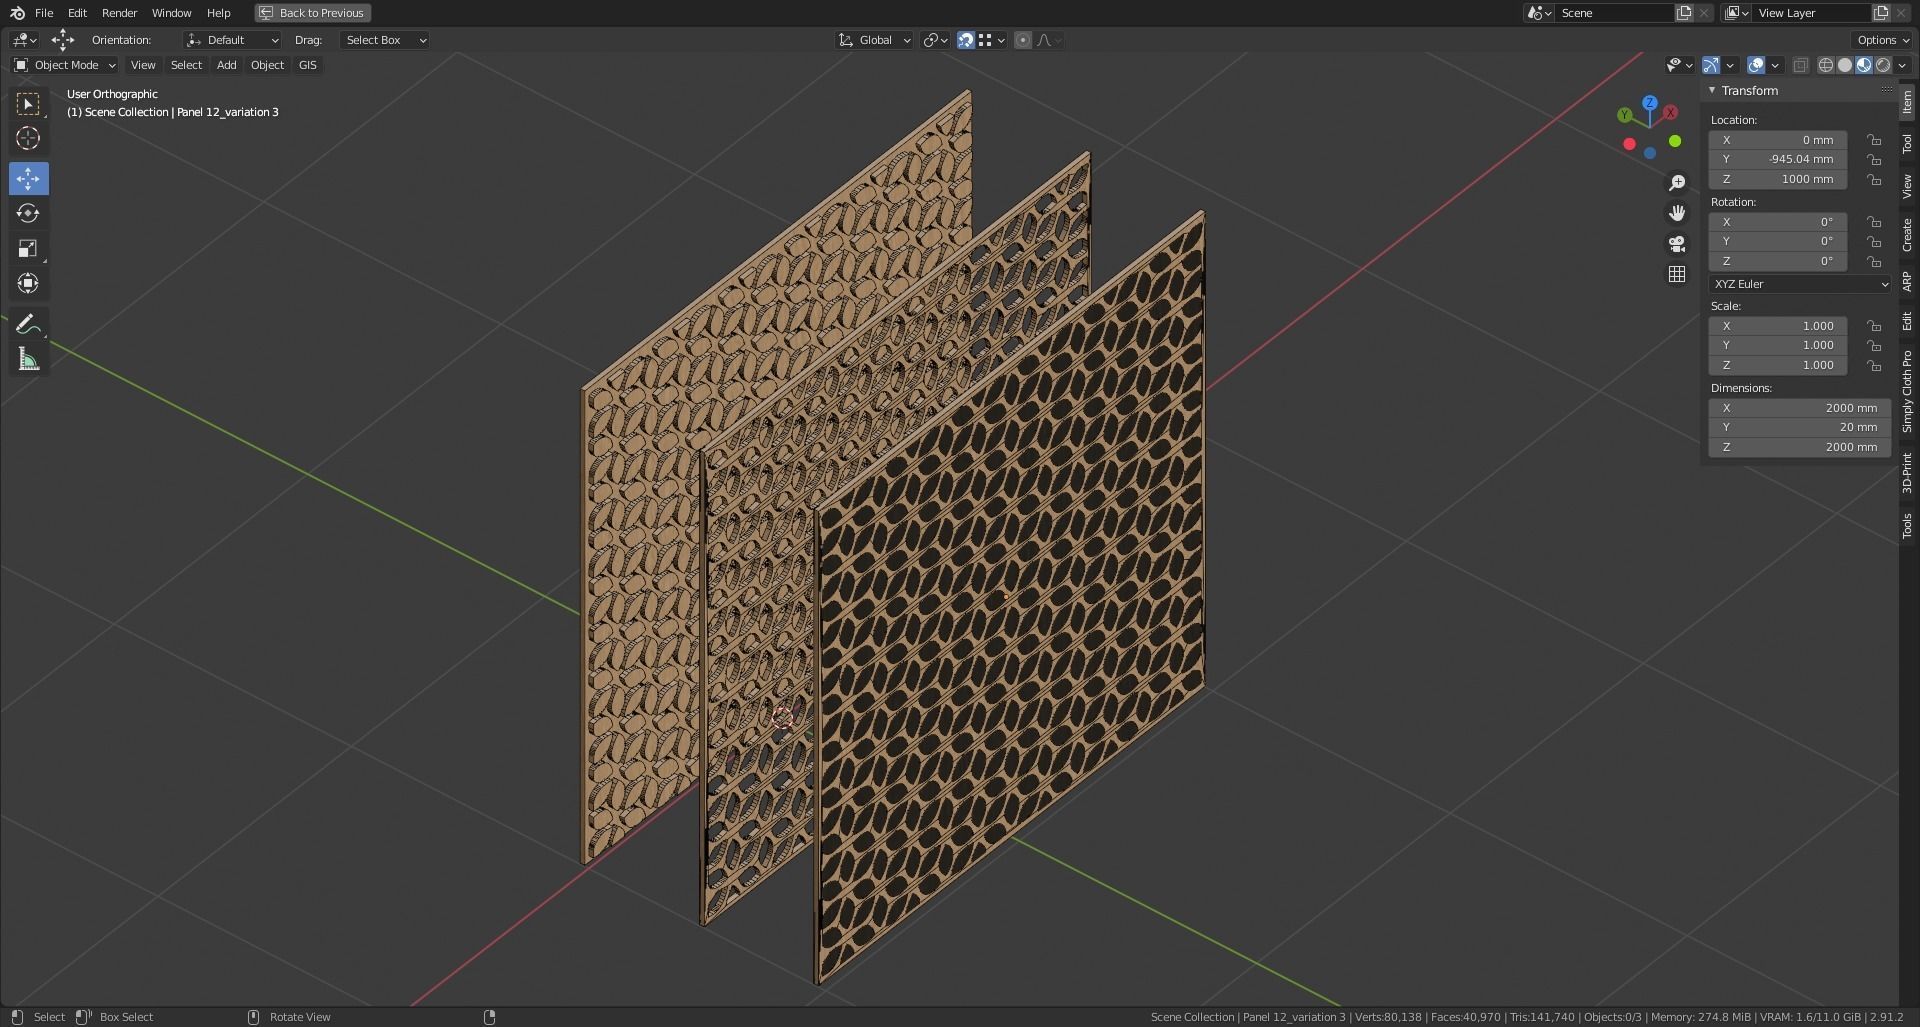
Task: Click the blue Z axis gizmo ball
Action: pyautogui.click(x=1650, y=103)
